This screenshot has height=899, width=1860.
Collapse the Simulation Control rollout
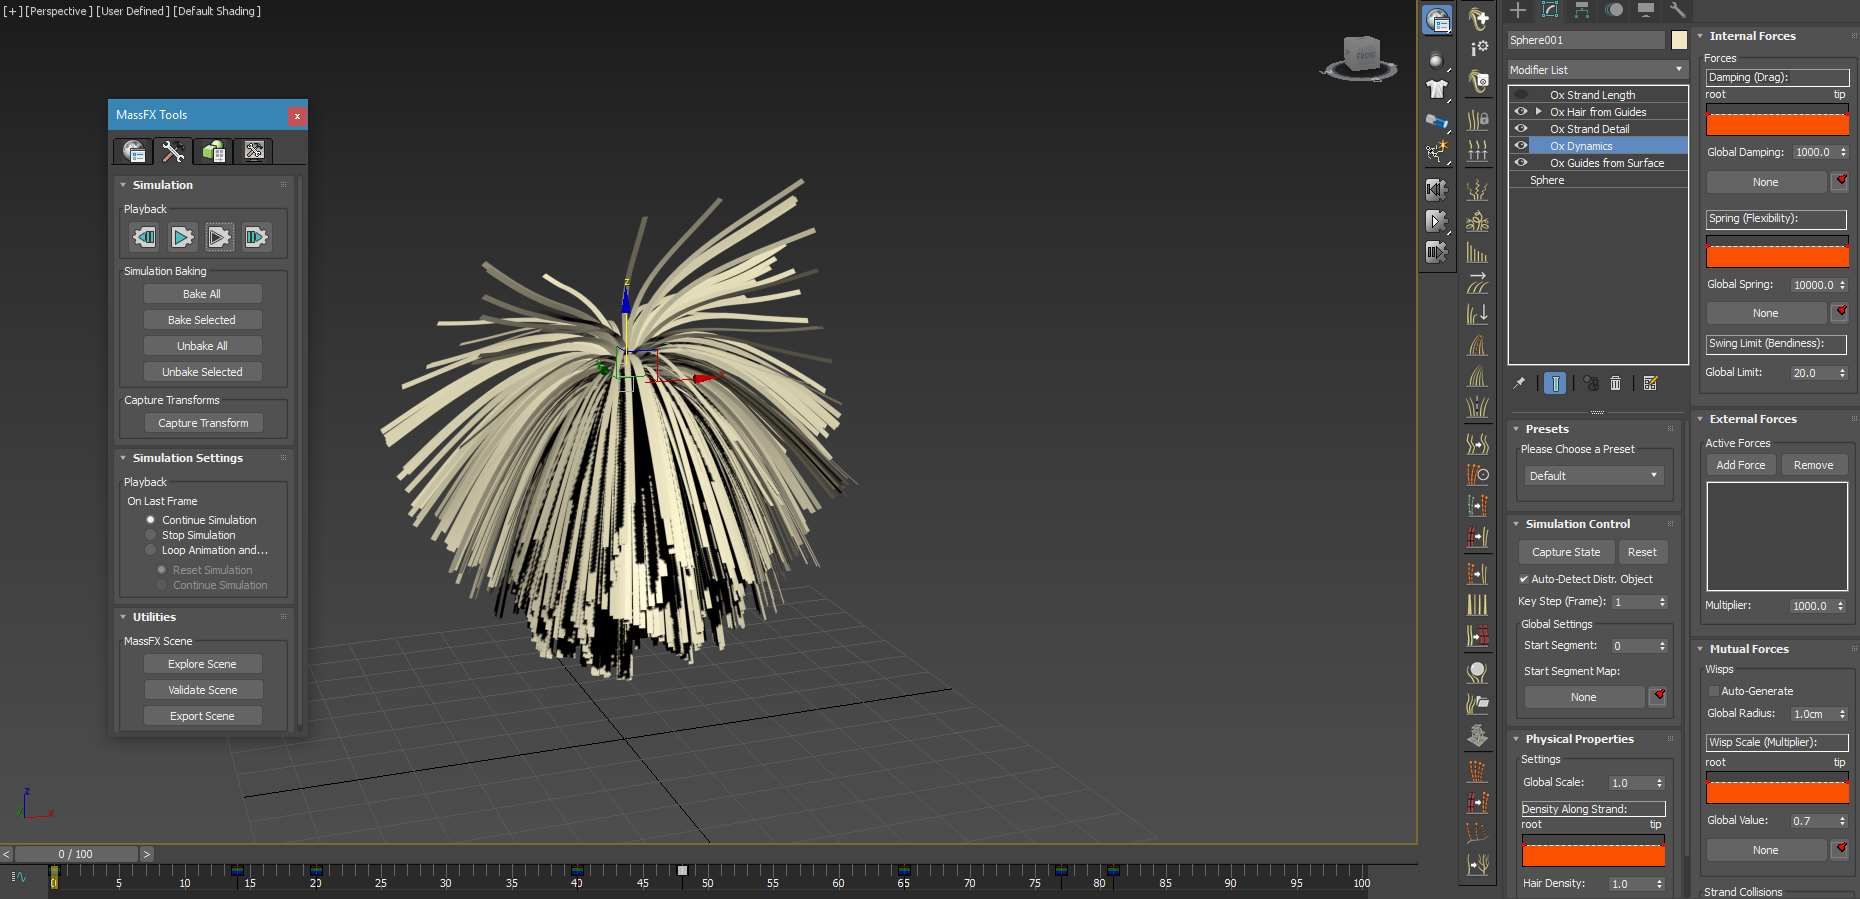tap(1577, 524)
